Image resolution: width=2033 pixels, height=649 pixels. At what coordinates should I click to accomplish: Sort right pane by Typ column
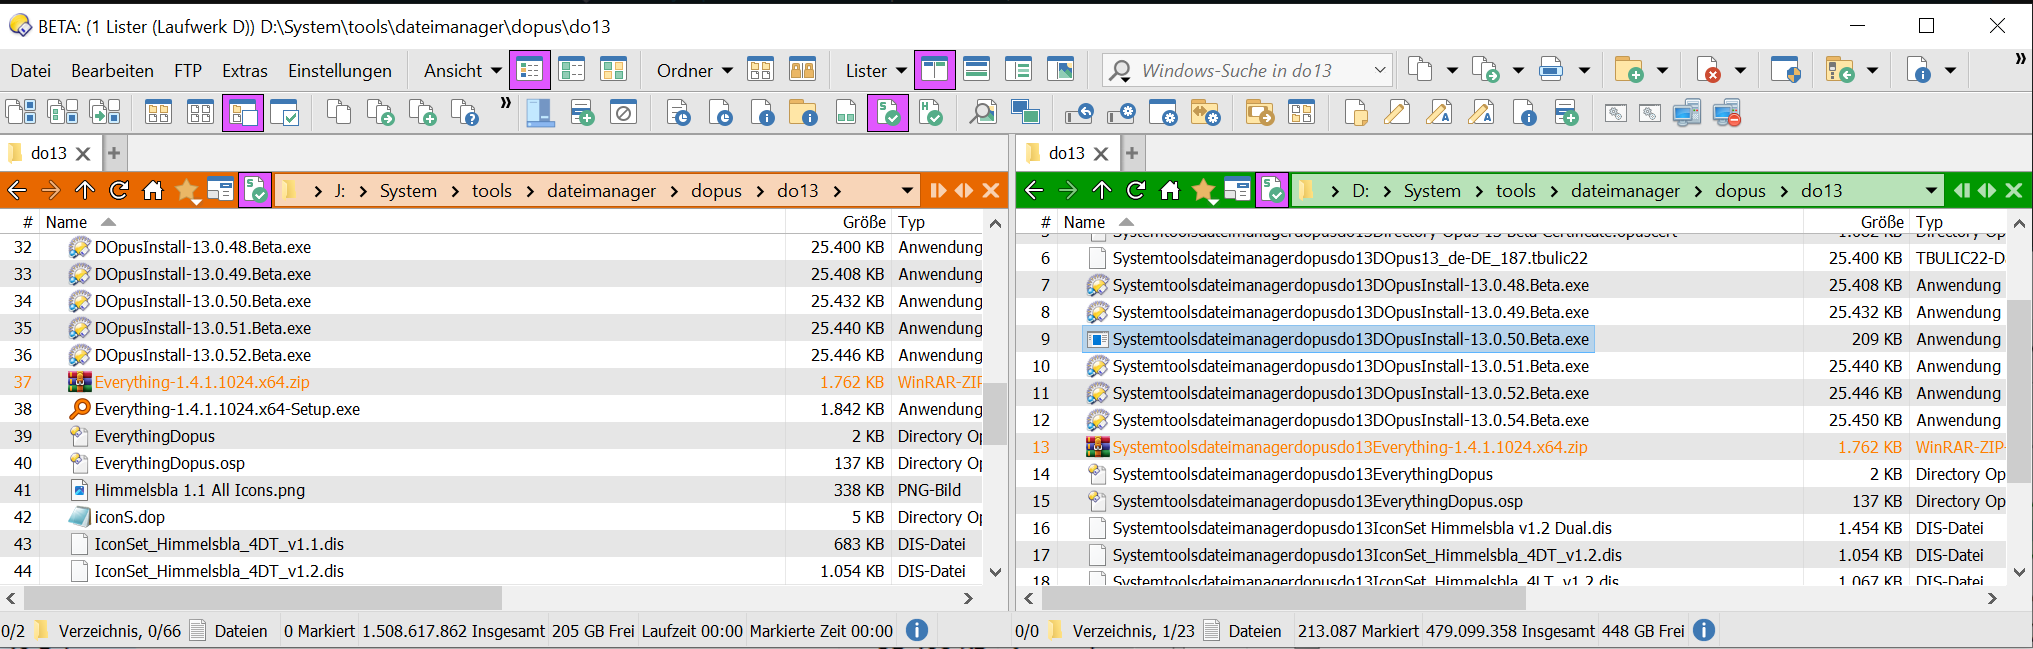(1929, 222)
